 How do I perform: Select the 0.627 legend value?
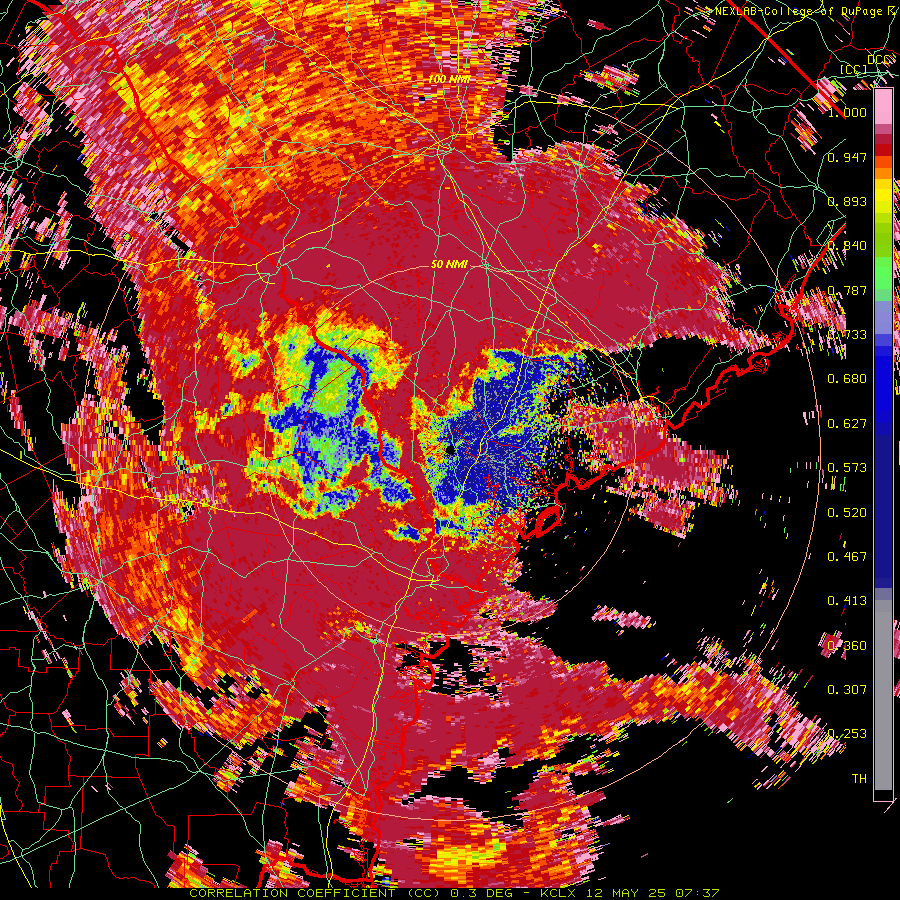pos(847,423)
